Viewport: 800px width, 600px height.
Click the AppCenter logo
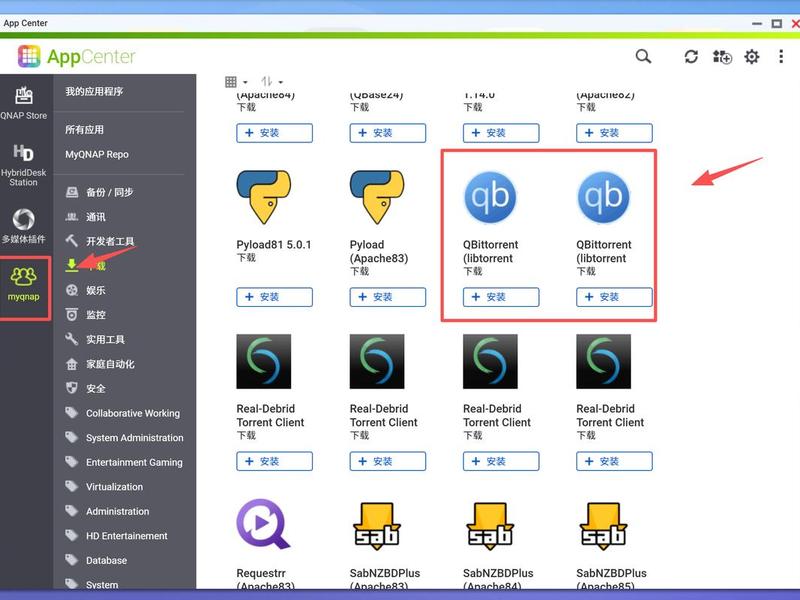[x=77, y=56]
